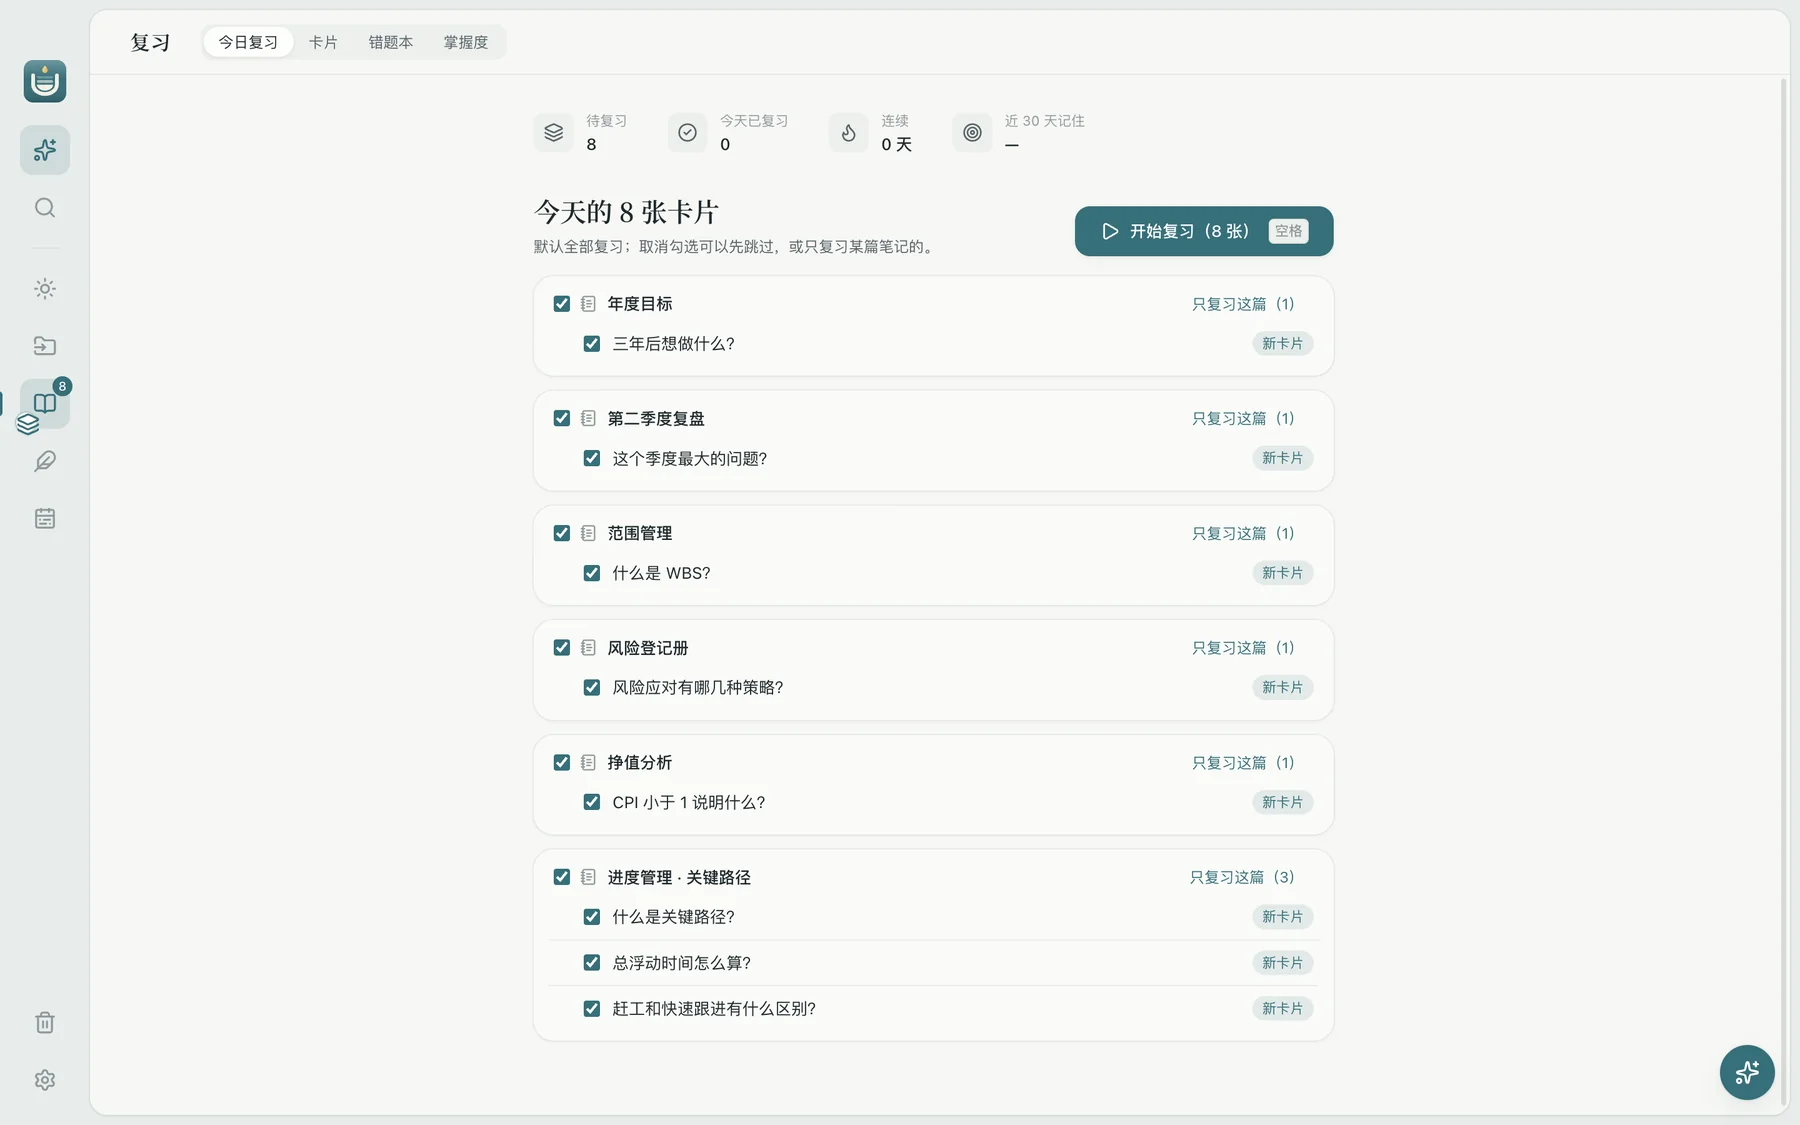Click 只复习这篇 (1) for 范围管理
1800x1125 pixels.
(x=1243, y=534)
